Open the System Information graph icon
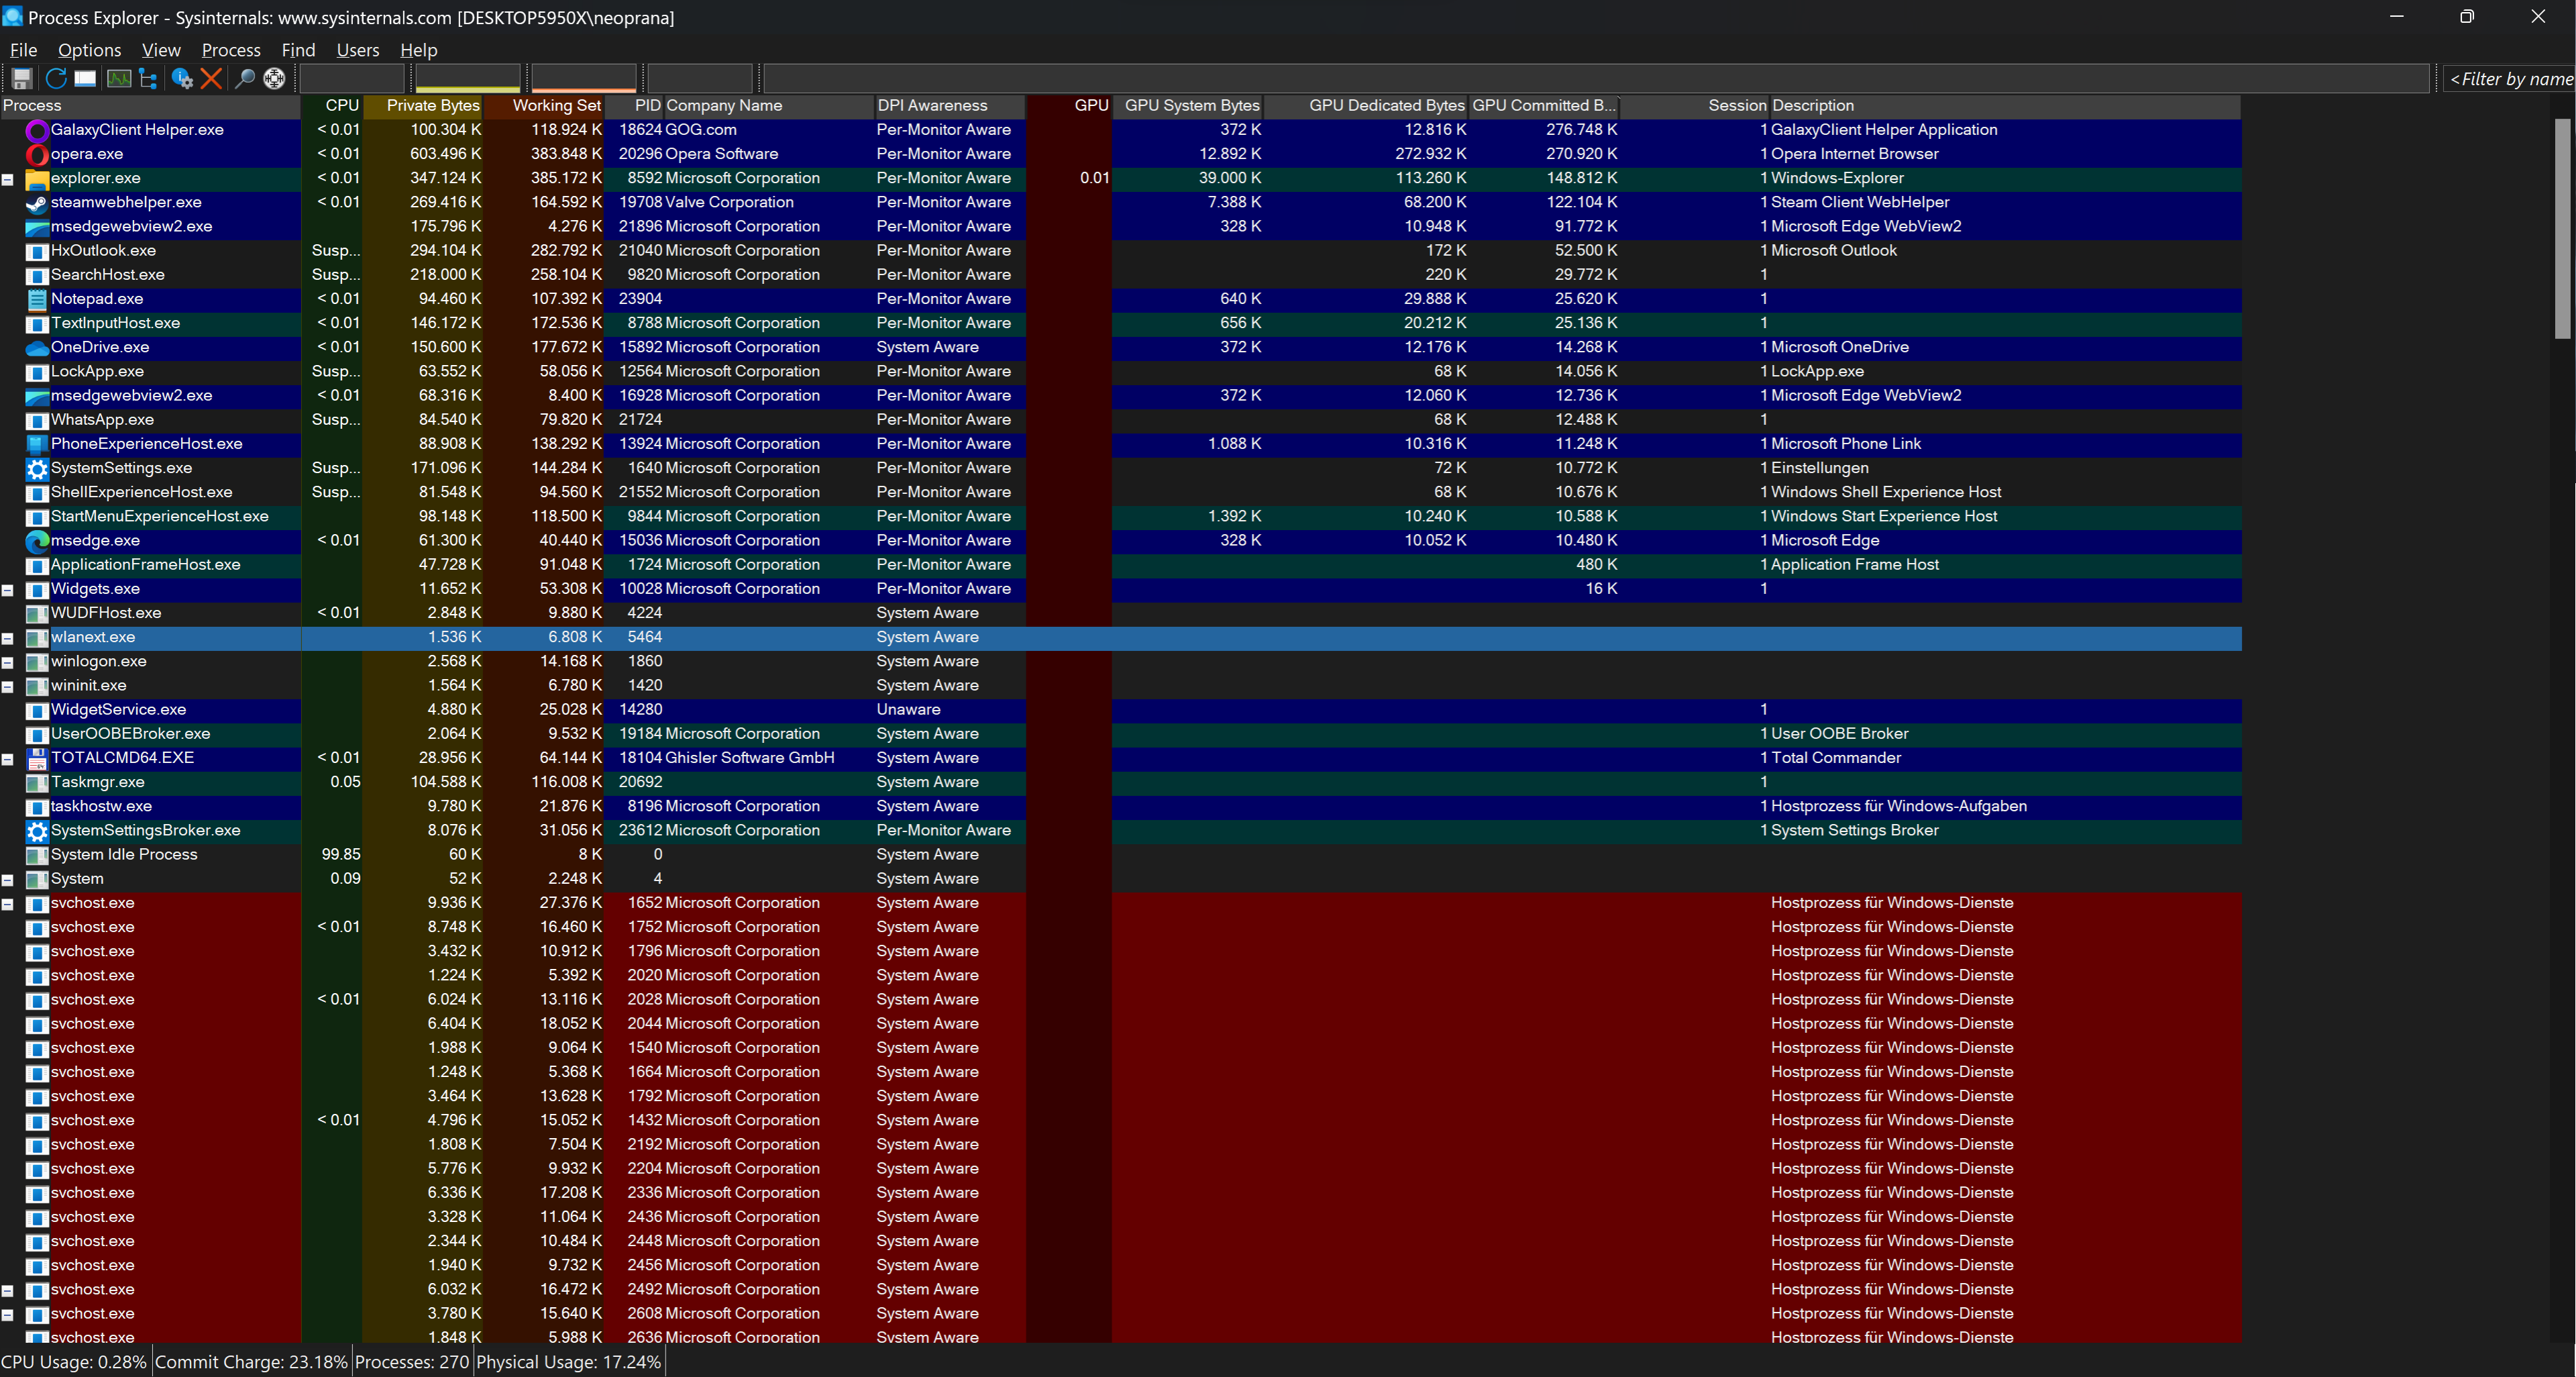This screenshot has height=1377, width=2576. (x=118, y=78)
